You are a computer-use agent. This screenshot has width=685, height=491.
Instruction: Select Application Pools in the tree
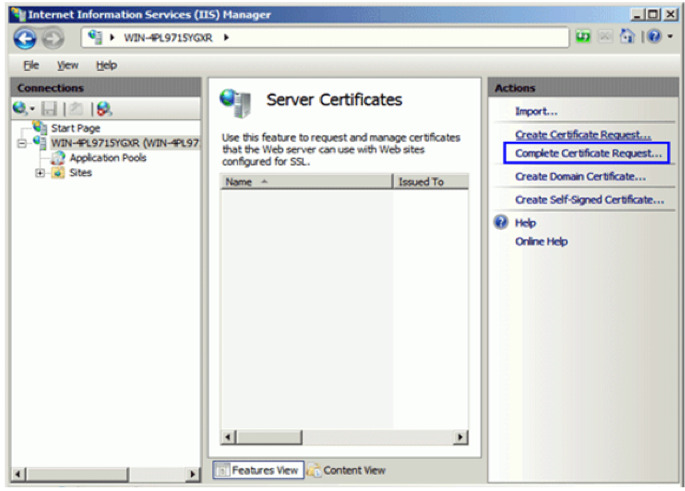(x=108, y=158)
